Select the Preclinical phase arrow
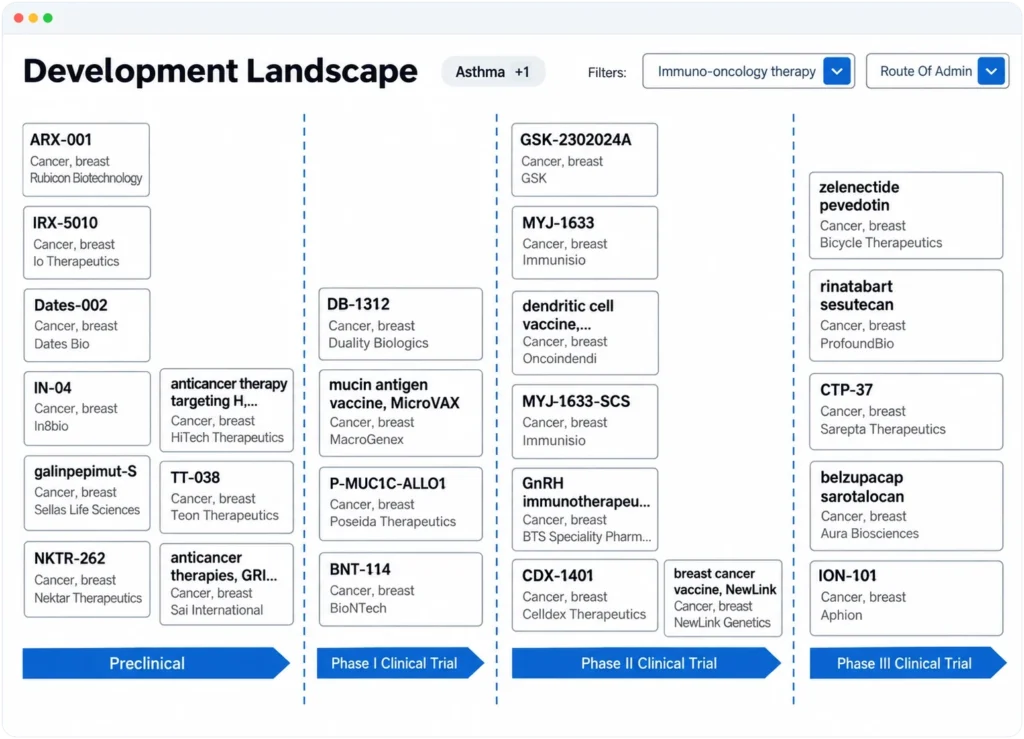 155,663
